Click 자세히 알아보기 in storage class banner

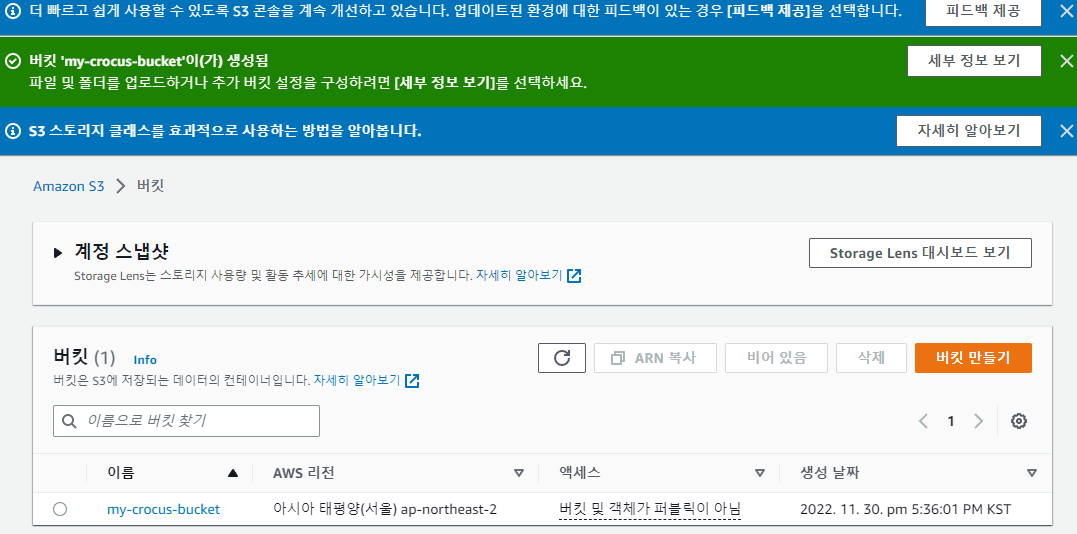(968, 131)
